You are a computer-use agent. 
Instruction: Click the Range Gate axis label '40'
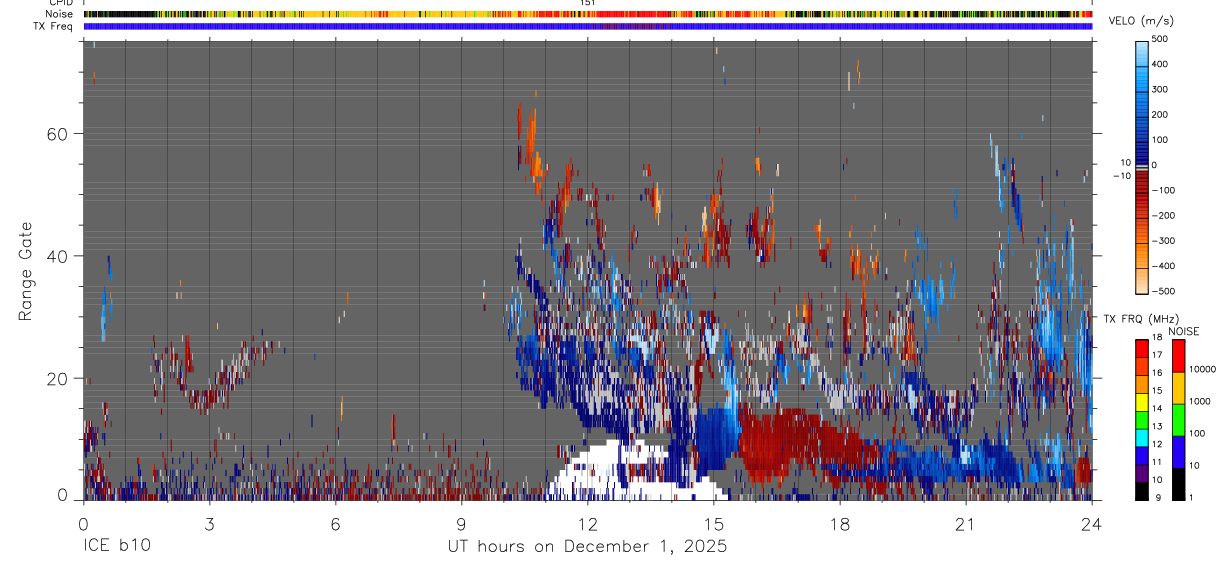click(56, 256)
